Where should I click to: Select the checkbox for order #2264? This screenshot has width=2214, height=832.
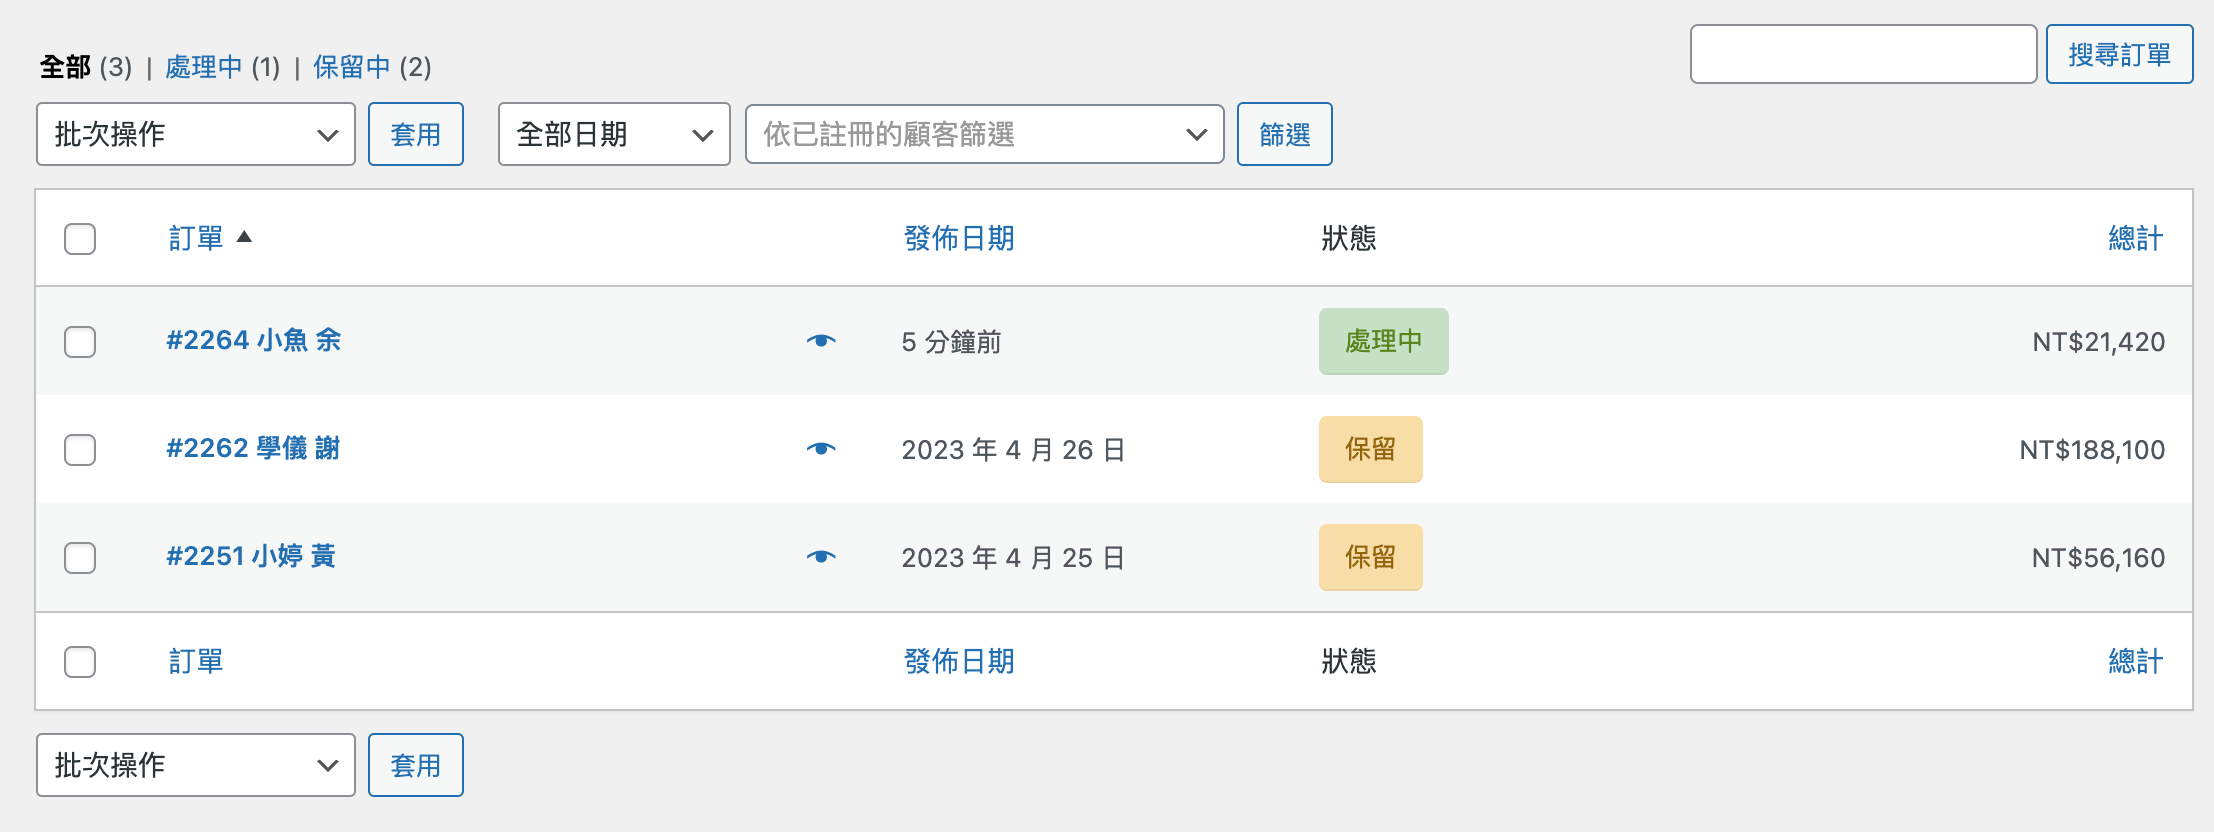[x=80, y=342]
